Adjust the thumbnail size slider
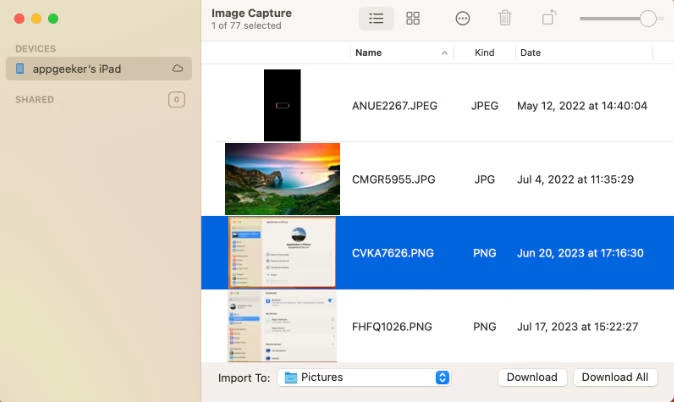The width and height of the screenshot is (674, 402). (x=648, y=19)
